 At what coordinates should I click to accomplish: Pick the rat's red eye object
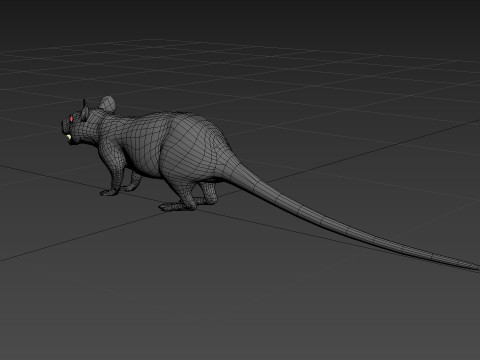click(x=71, y=119)
